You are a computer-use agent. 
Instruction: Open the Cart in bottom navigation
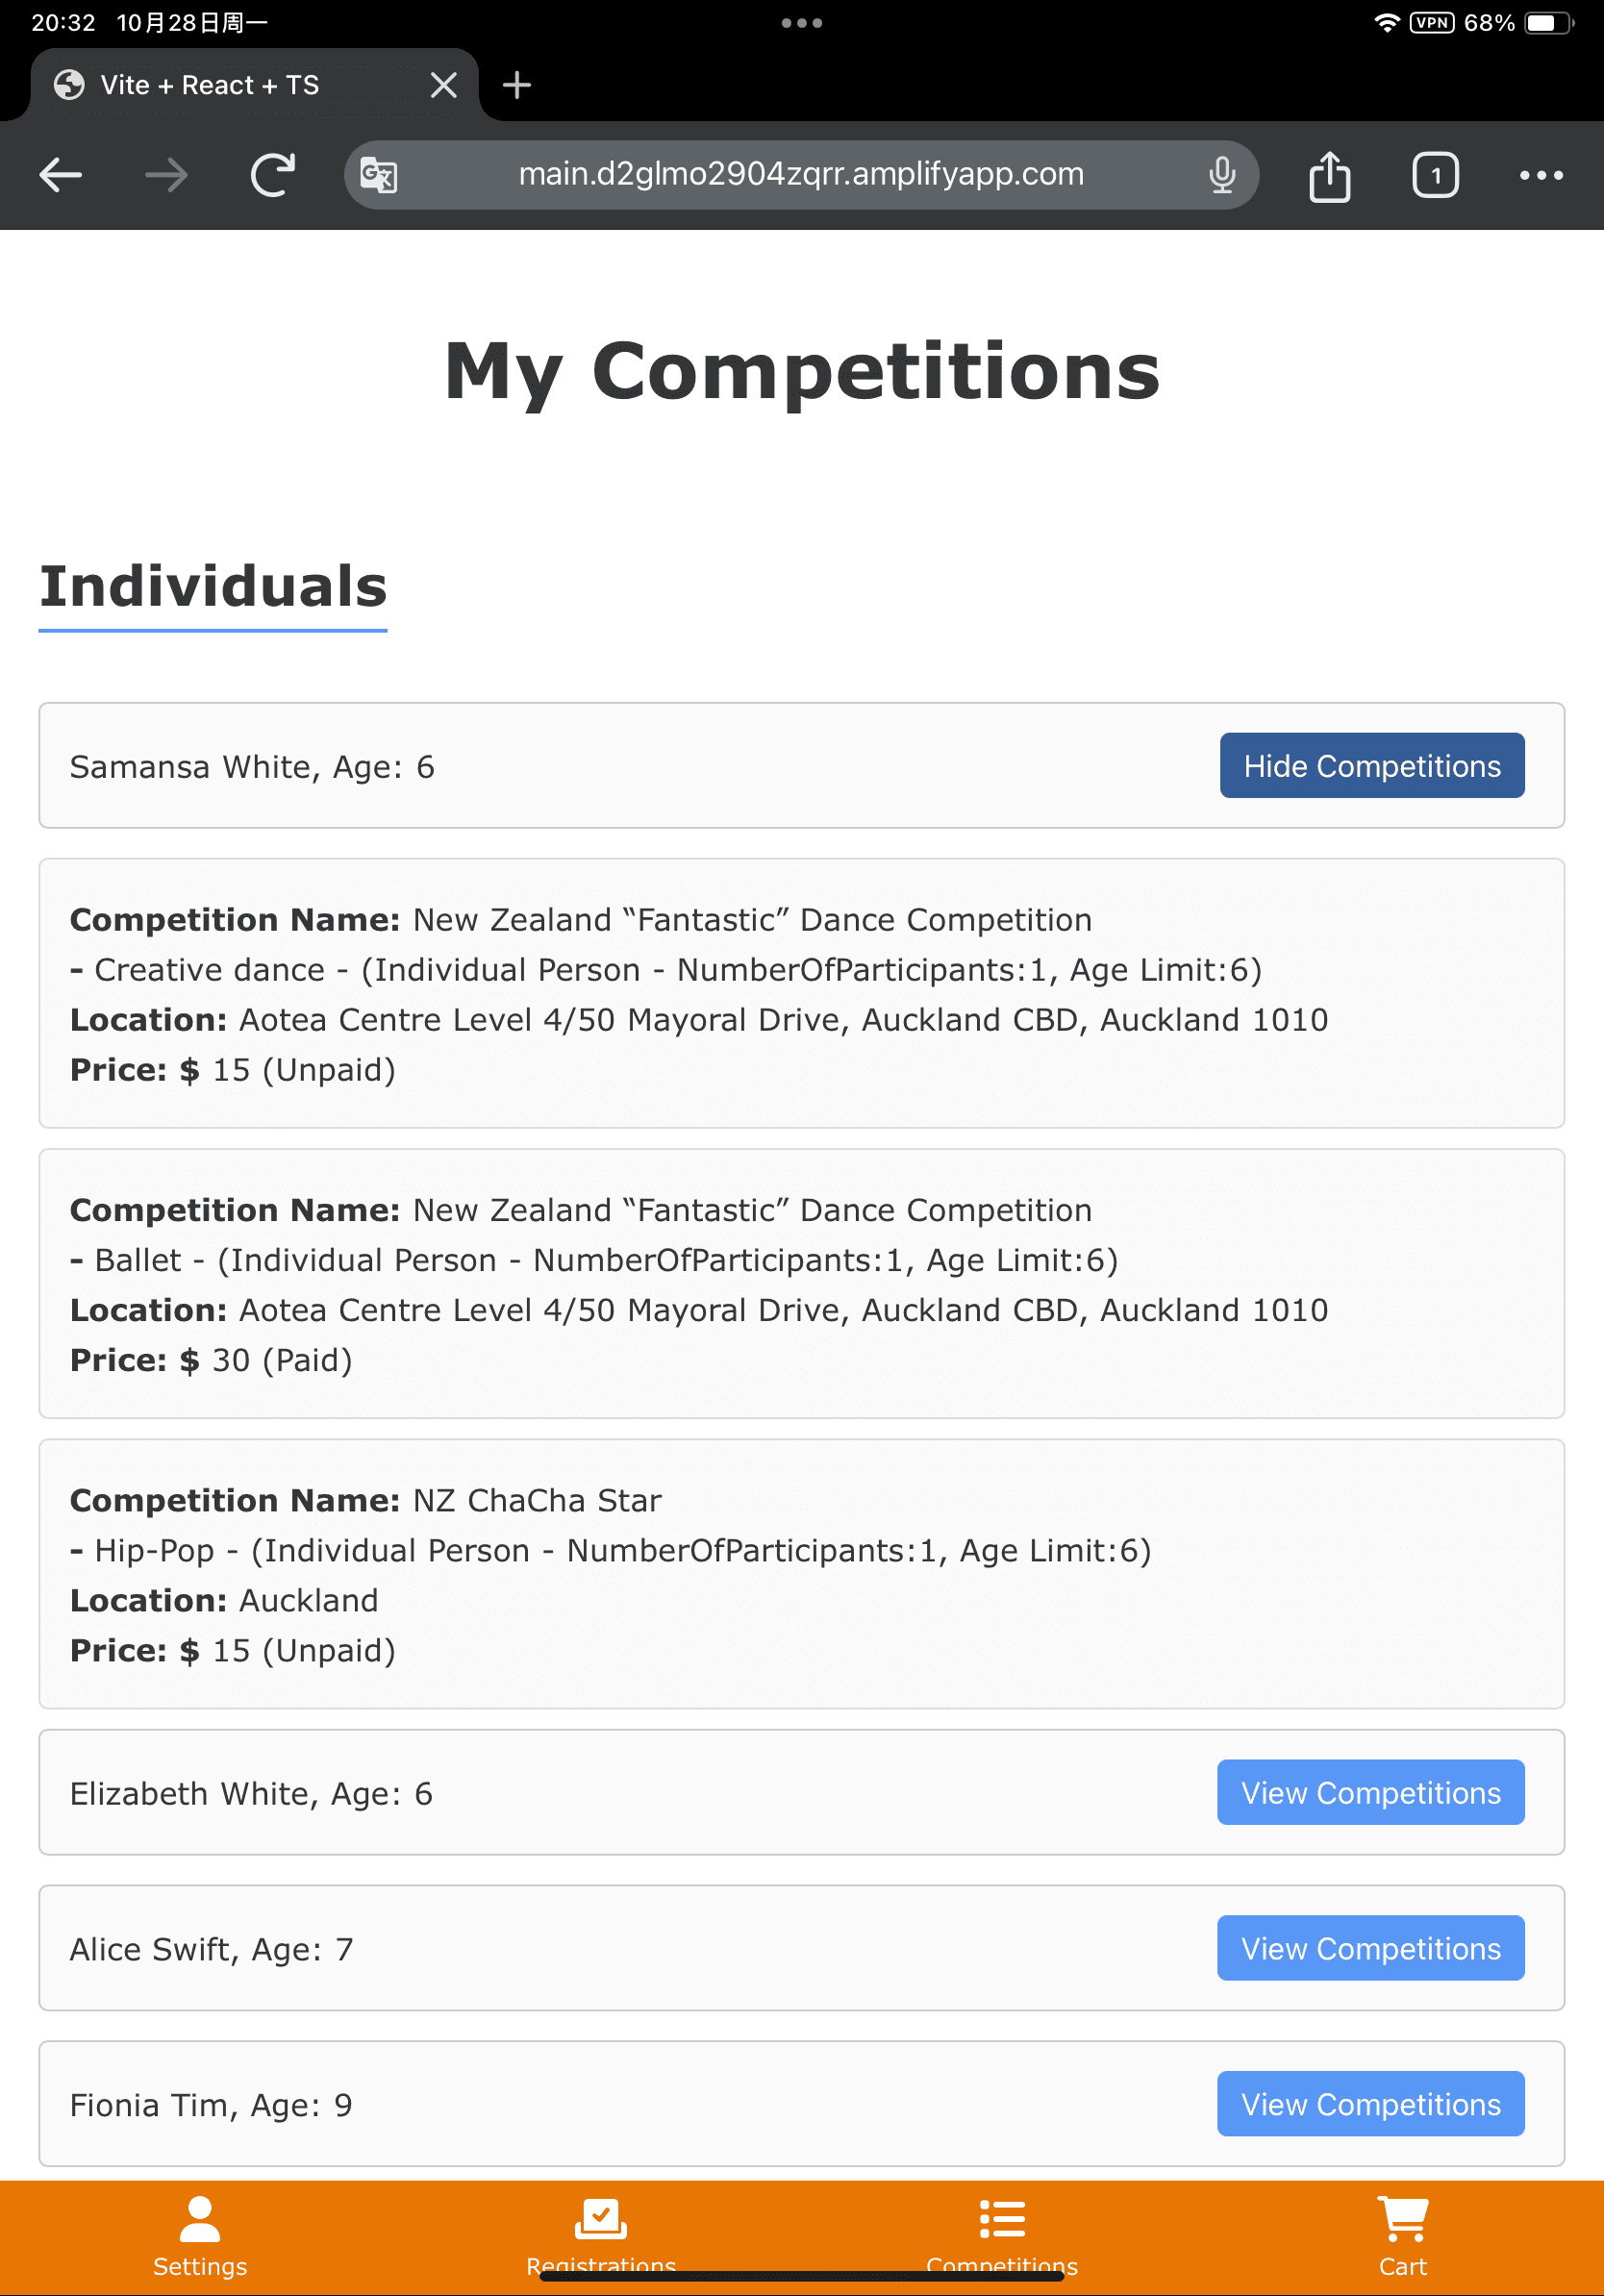coord(1402,2236)
